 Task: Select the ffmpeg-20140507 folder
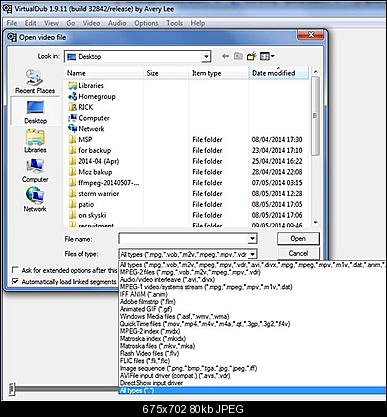tap(104, 183)
